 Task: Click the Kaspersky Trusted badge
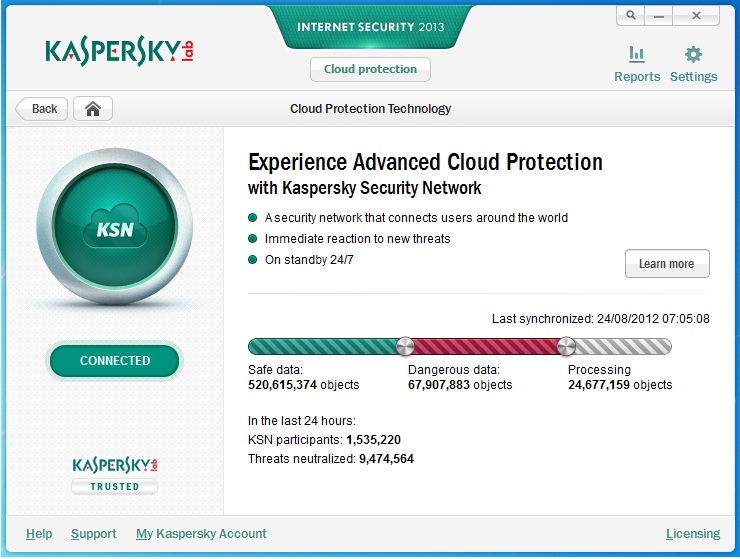click(x=115, y=475)
